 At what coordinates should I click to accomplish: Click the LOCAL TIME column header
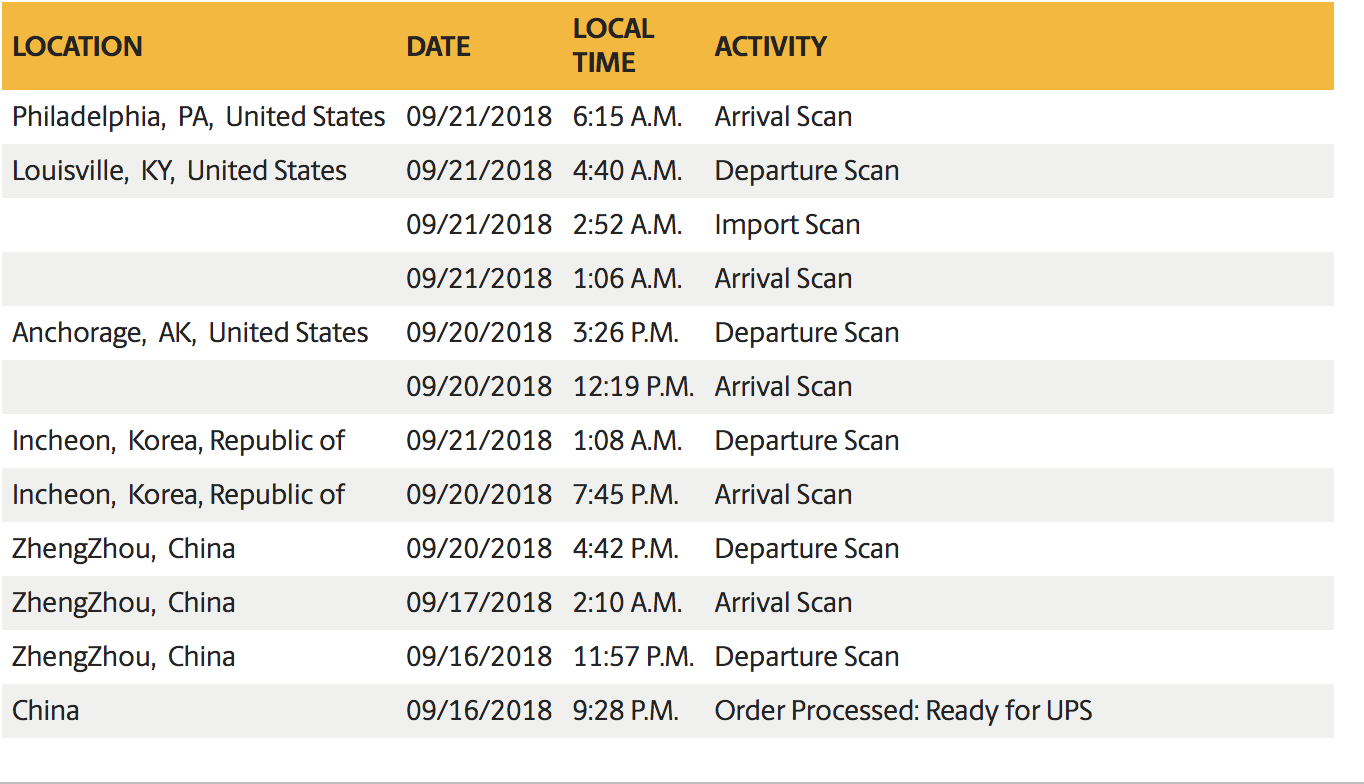click(x=613, y=45)
